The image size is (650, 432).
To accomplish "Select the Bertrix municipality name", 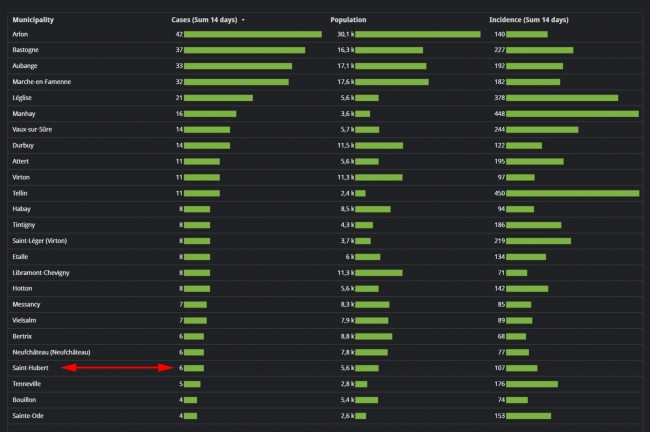I will click(22, 336).
